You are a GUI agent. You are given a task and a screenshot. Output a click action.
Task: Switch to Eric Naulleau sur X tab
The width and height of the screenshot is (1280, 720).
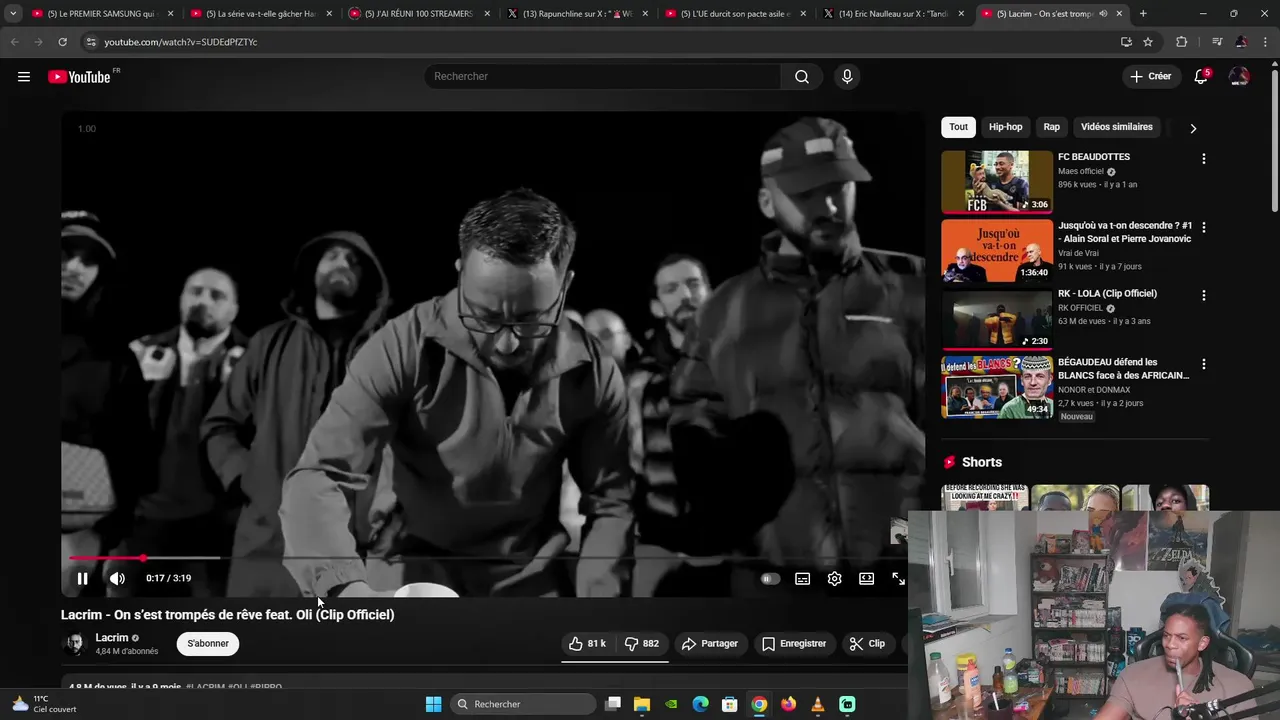pyautogui.click(x=894, y=14)
